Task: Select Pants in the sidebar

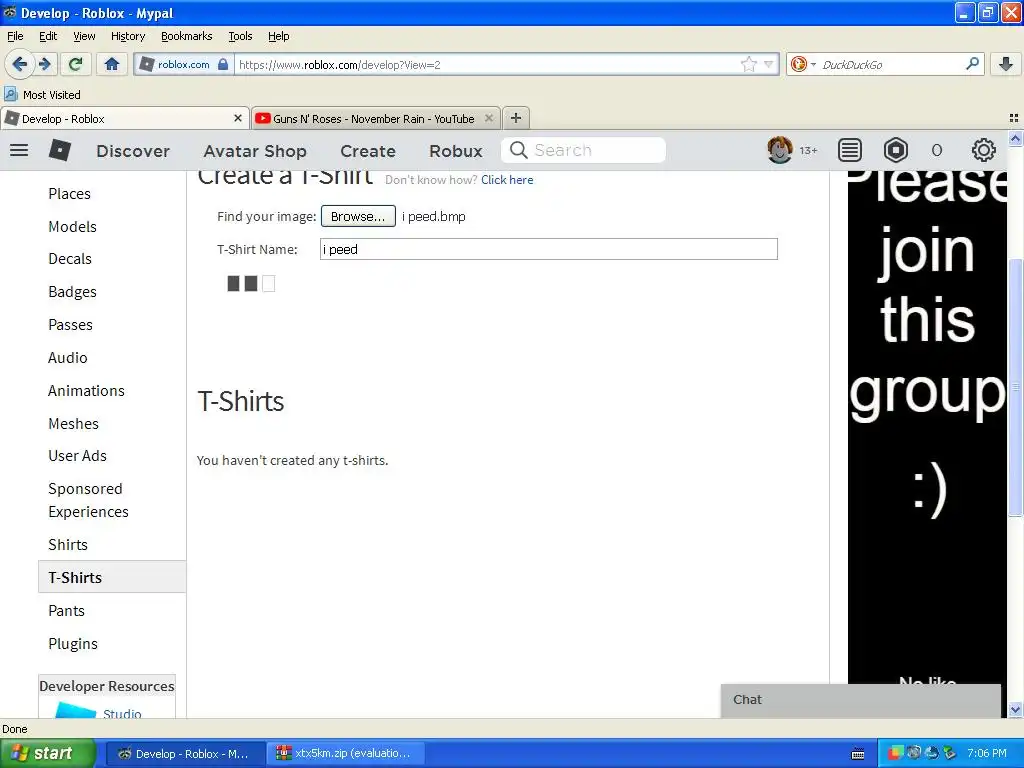Action: [67, 611]
